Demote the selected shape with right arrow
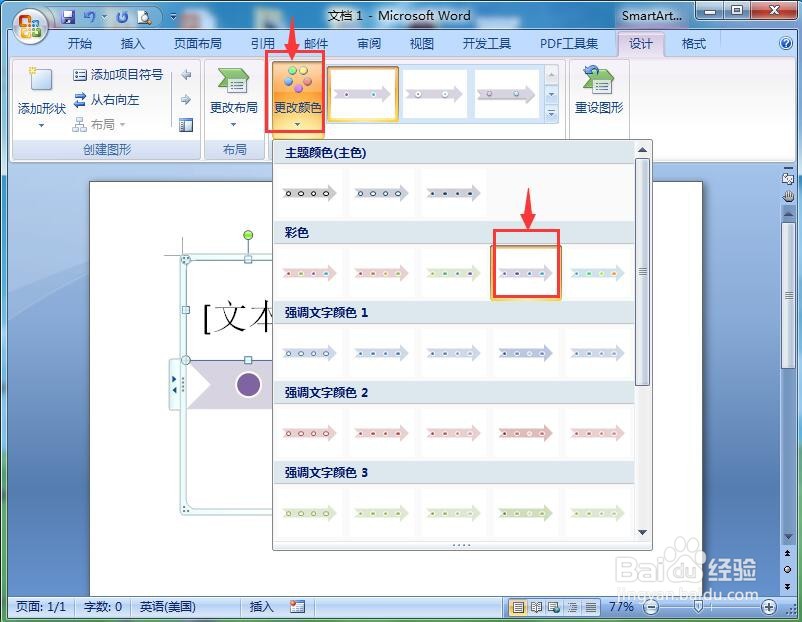 (186, 99)
